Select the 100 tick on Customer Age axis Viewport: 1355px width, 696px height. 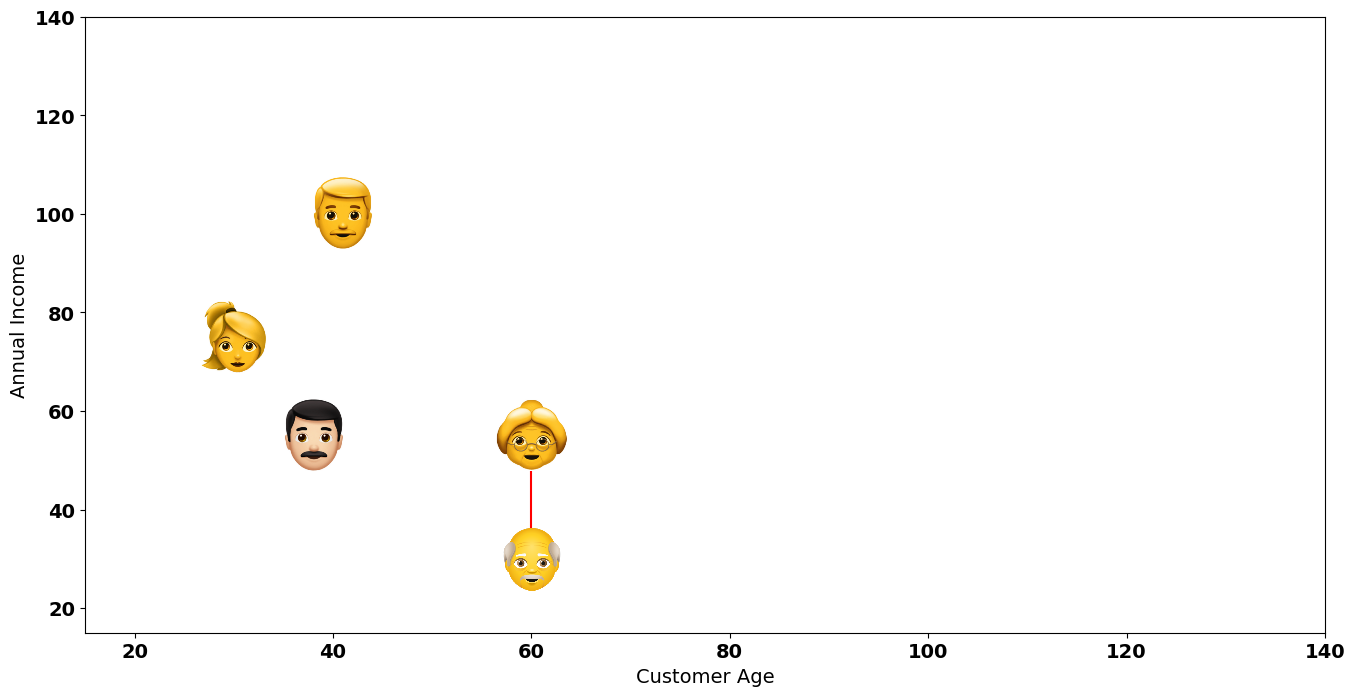point(928,652)
